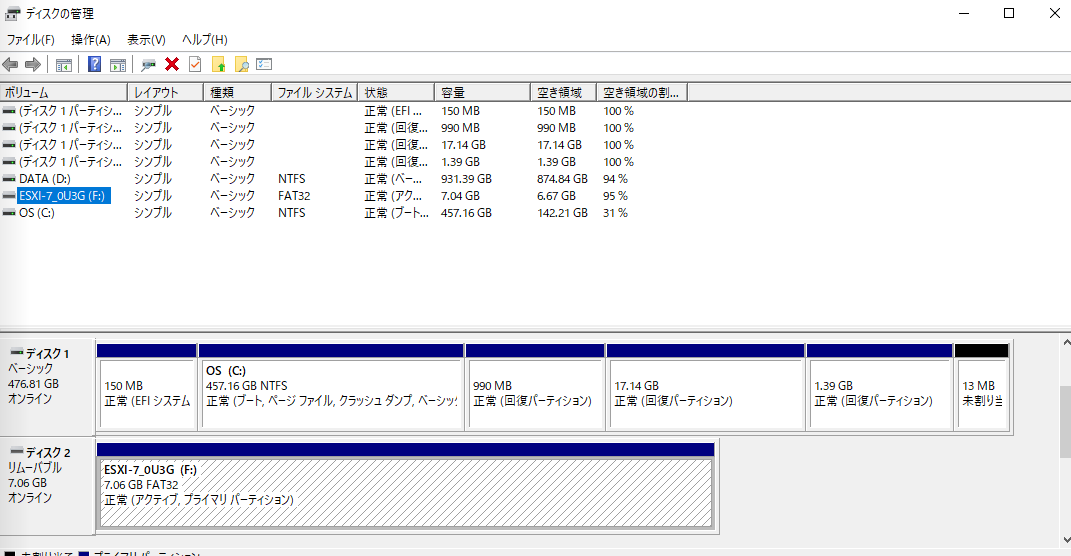
Task: Select the OS (C:) volume in list
Action: pos(37,213)
